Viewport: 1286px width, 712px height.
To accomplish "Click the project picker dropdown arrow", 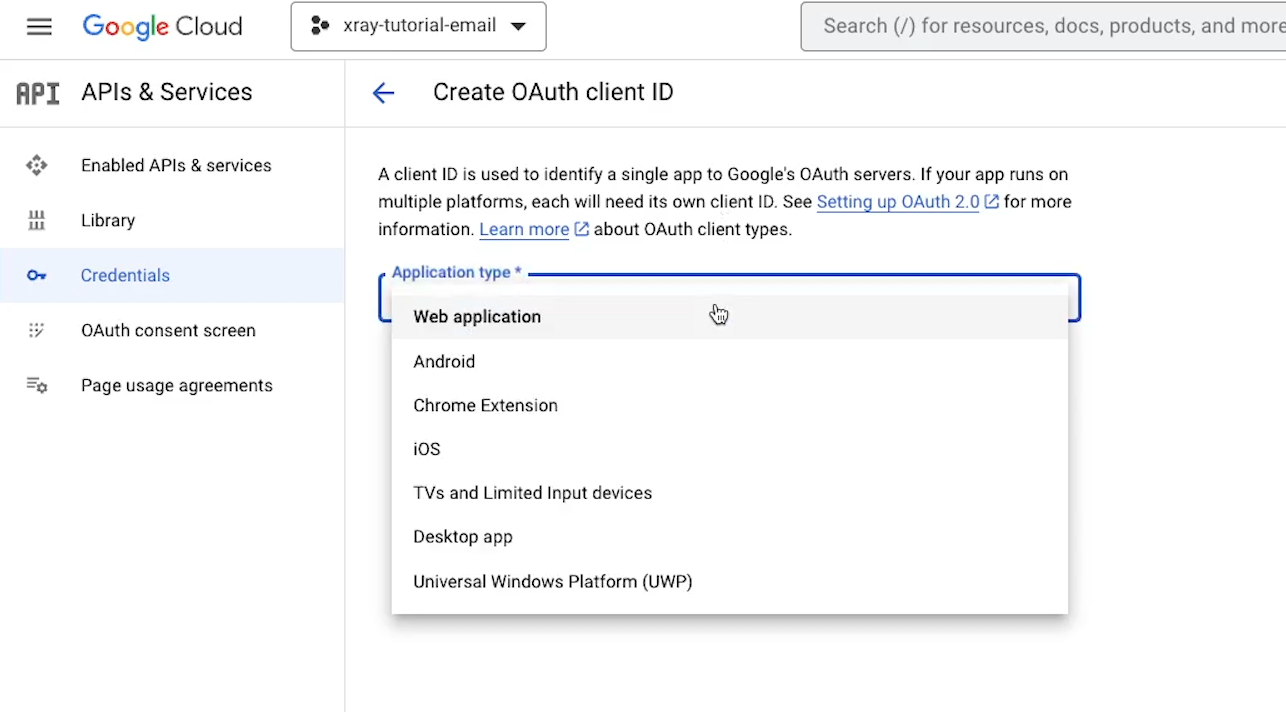I will click(518, 27).
